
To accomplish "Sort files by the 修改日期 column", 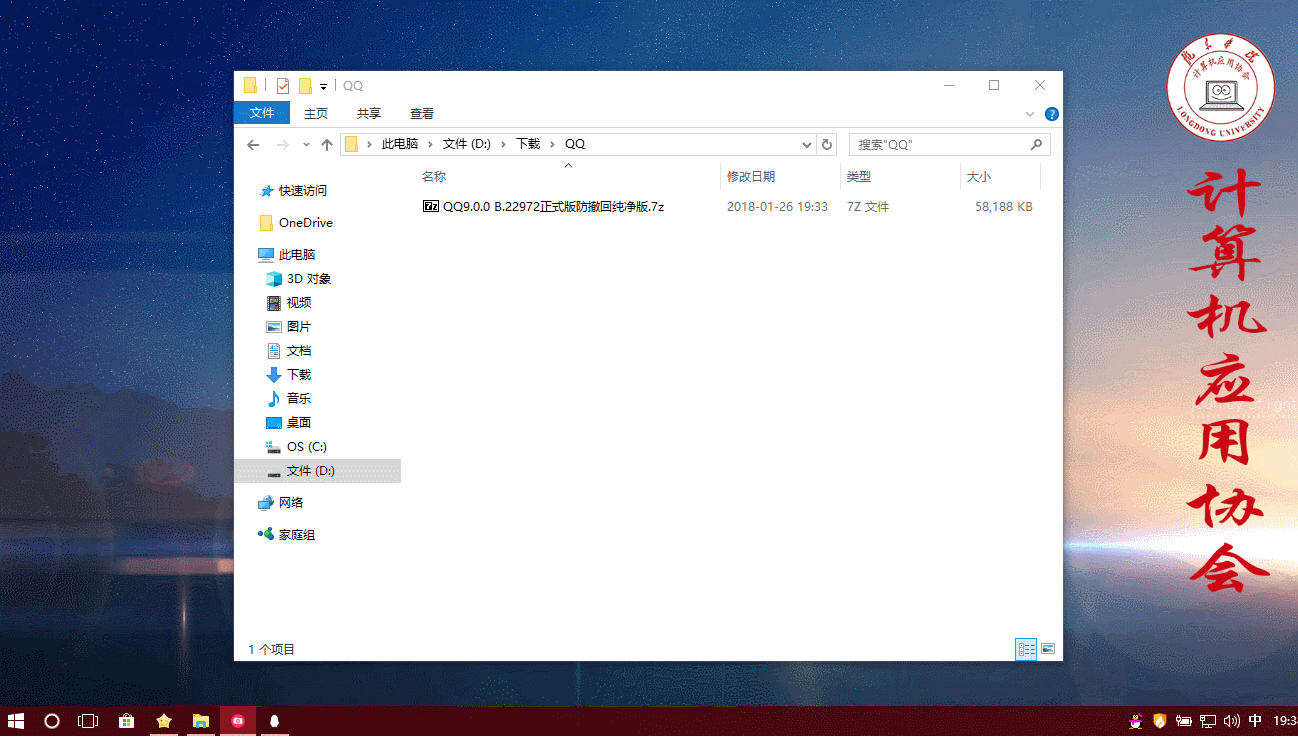I will click(780, 177).
